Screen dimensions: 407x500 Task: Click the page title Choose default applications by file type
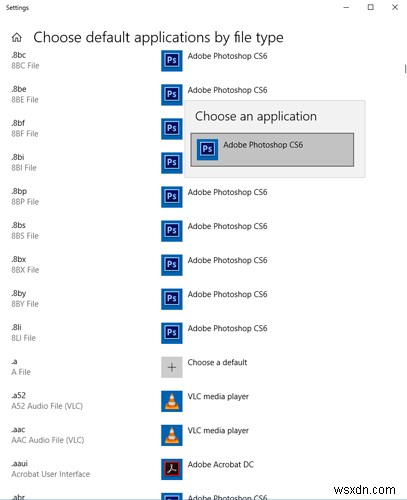coord(158,37)
